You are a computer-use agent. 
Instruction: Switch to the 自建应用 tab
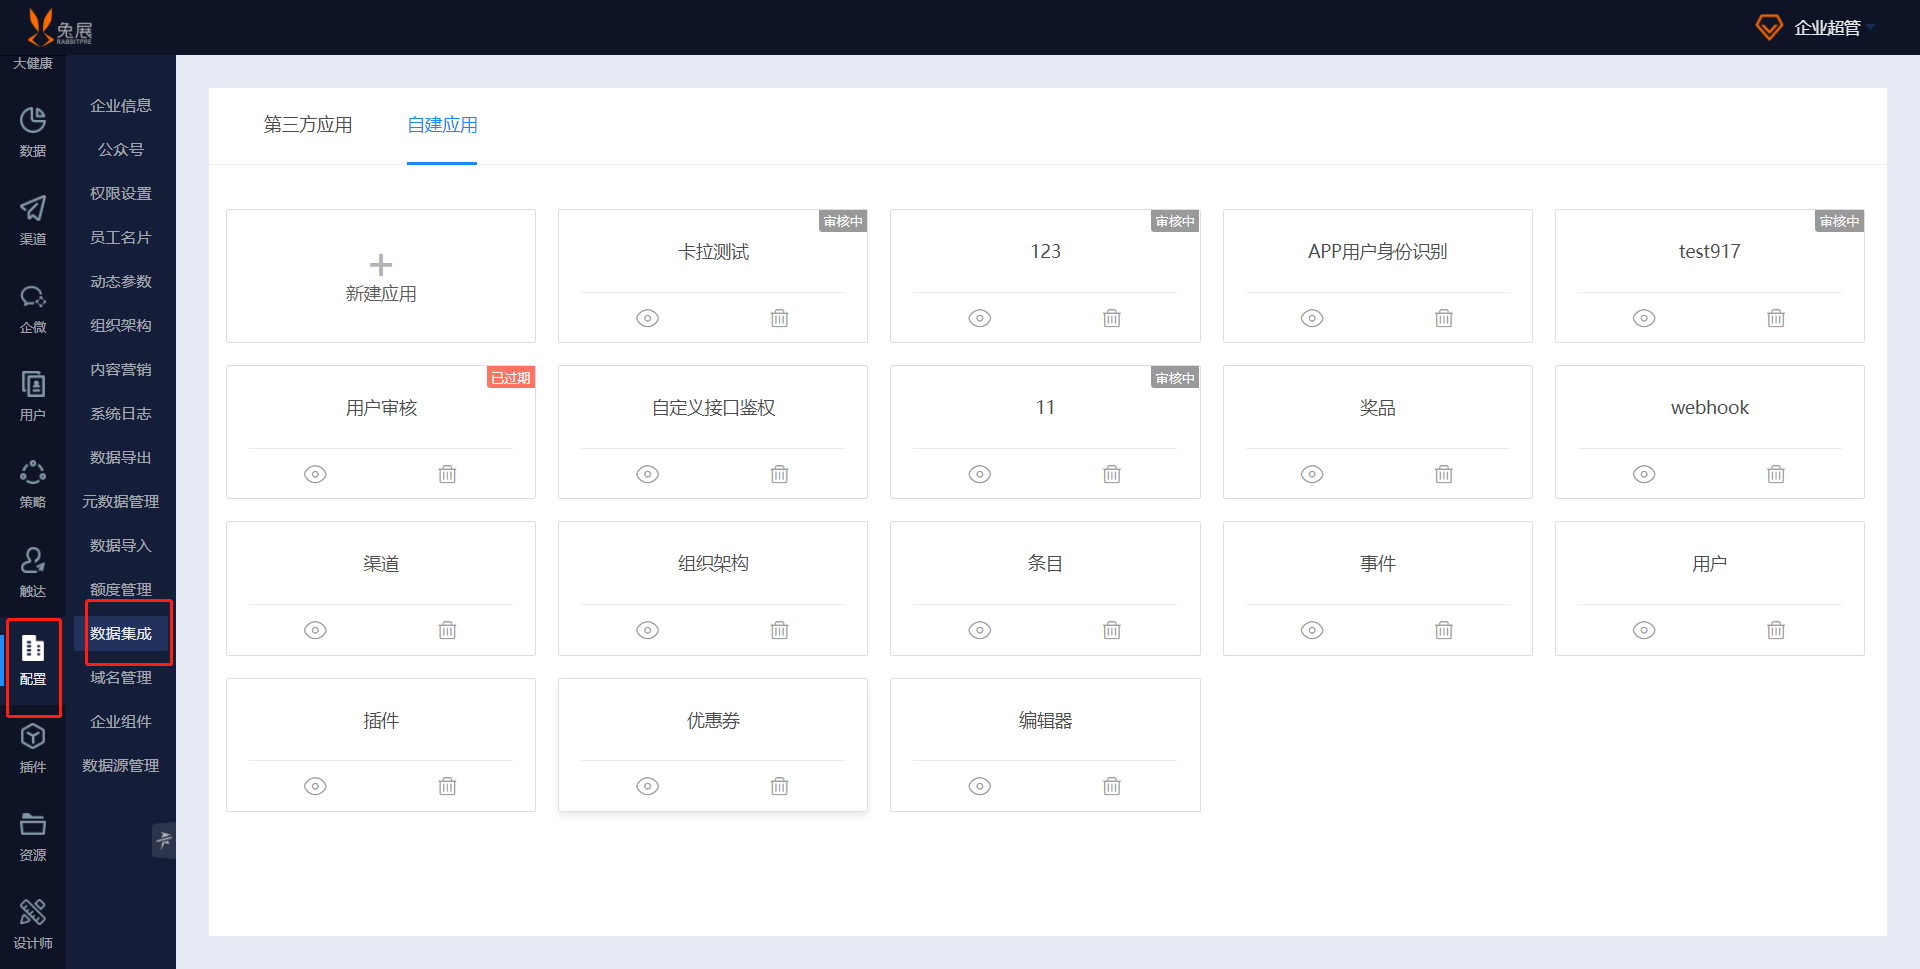tap(442, 125)
